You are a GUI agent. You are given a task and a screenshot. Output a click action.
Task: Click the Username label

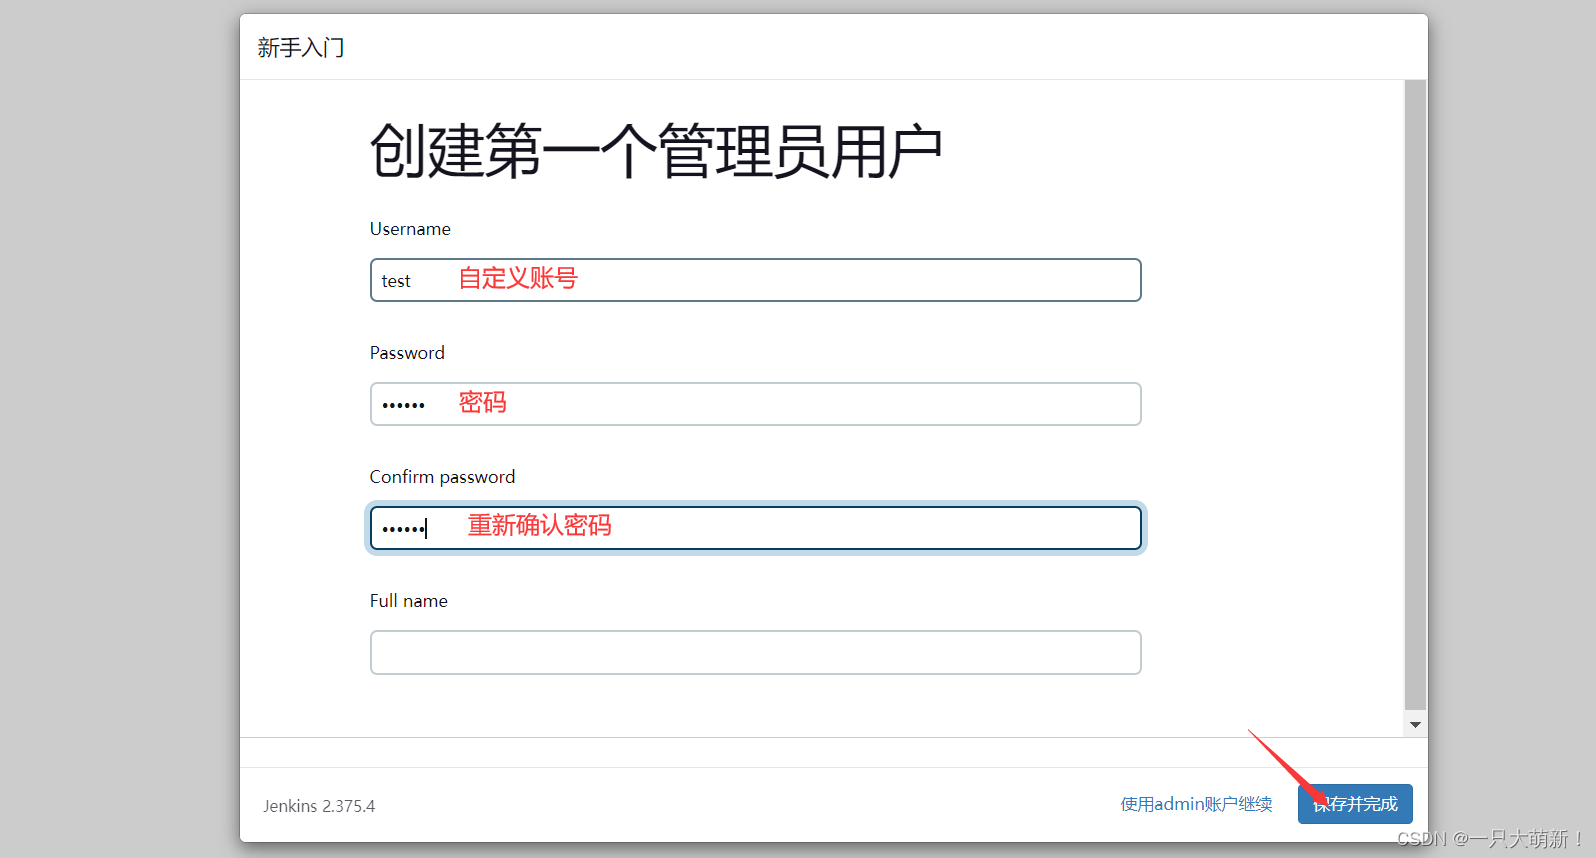coord(410,229)
